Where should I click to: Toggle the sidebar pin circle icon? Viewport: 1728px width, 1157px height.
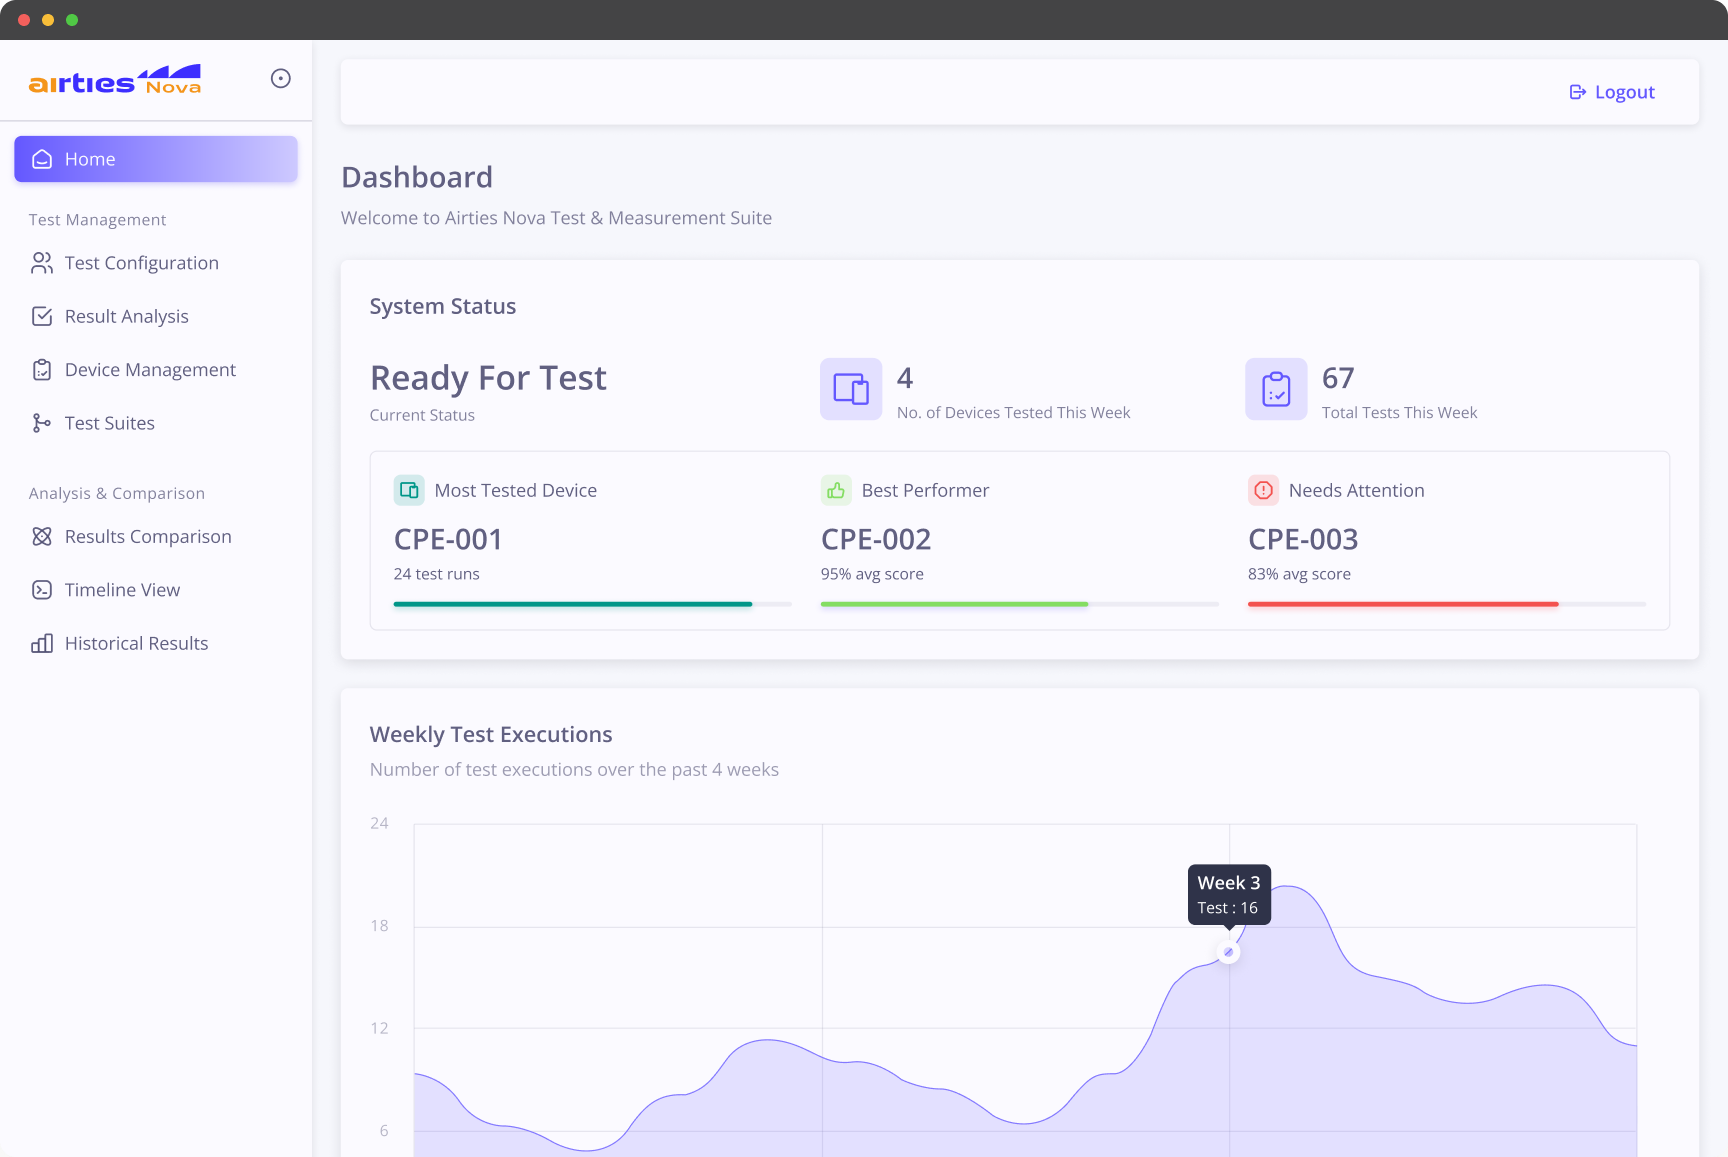click(x=281, y=78)
